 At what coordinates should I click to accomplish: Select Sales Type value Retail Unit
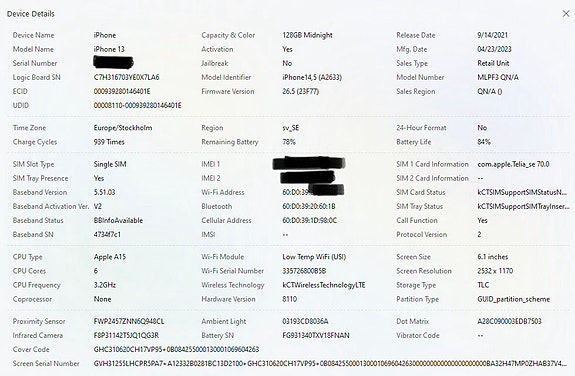coord(493,63)
